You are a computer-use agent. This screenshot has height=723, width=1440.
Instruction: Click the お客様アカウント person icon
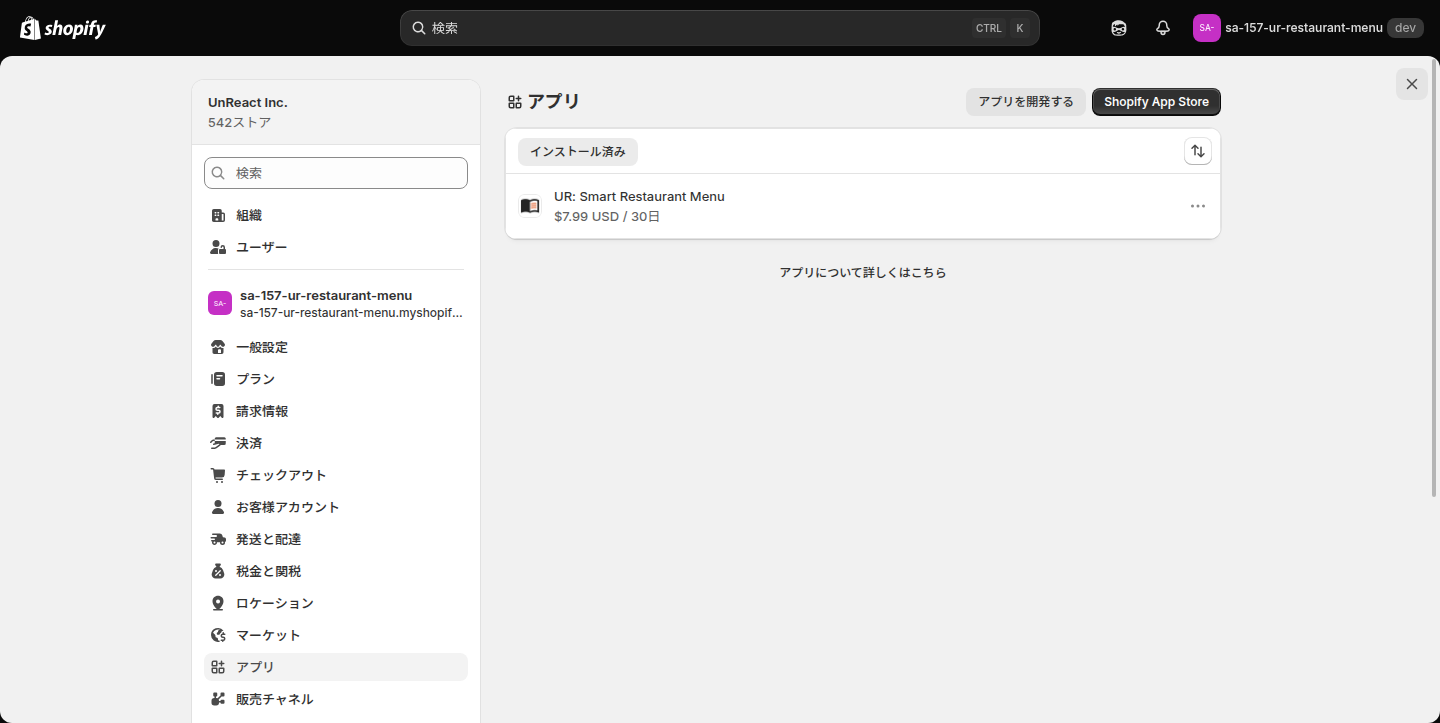[218, 507]
